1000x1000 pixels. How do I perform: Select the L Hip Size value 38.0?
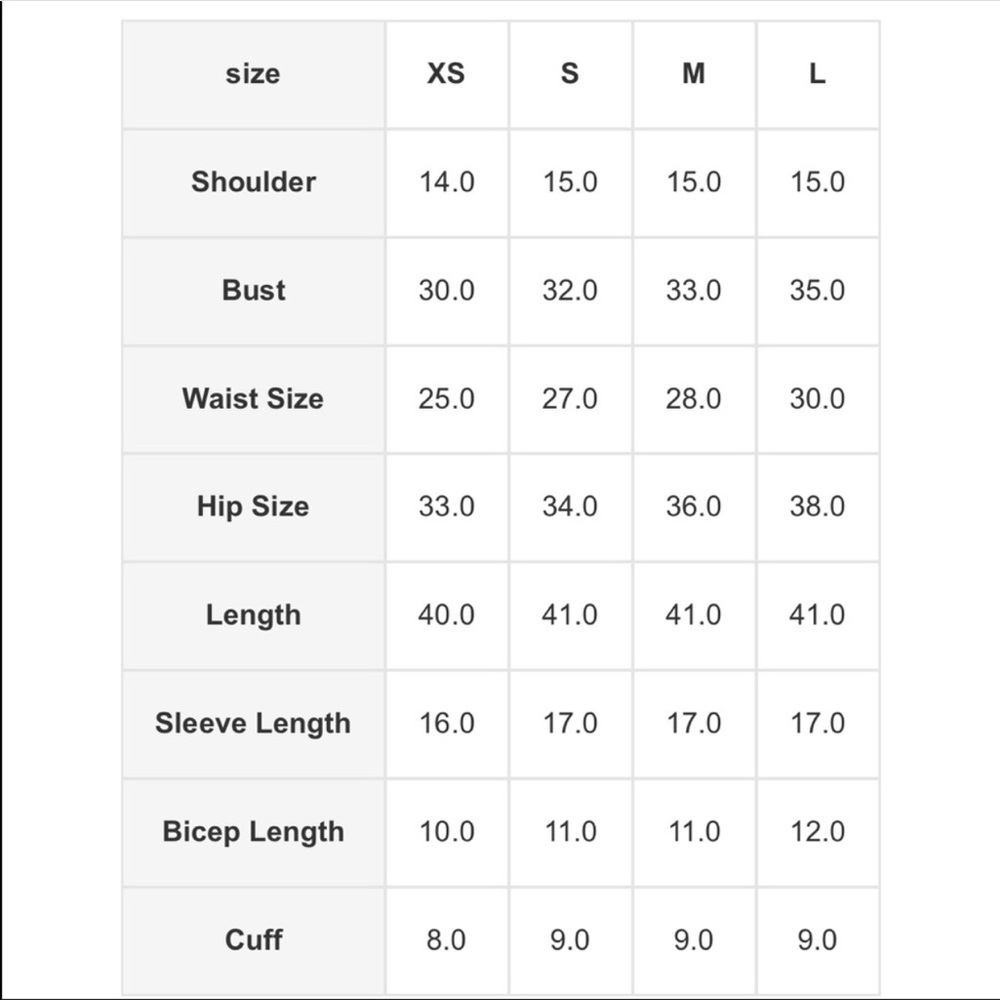(817, 506)
